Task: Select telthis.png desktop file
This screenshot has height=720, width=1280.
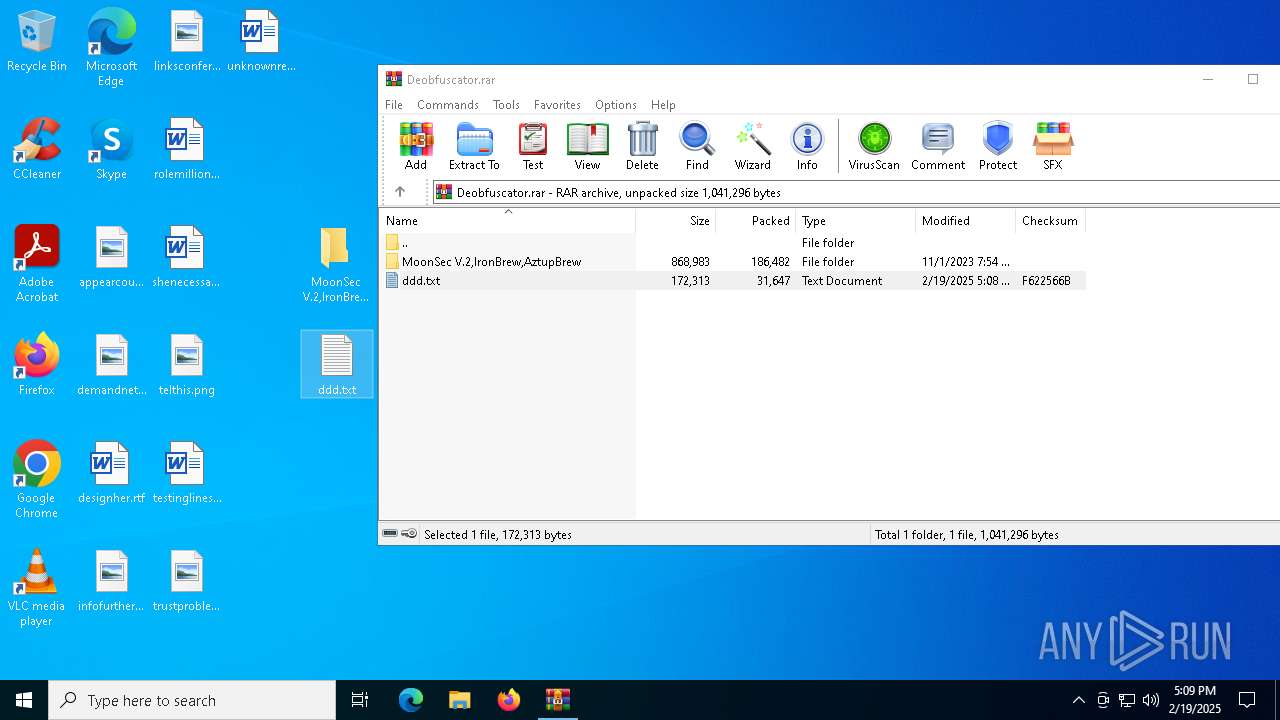Action: [187, 366]
